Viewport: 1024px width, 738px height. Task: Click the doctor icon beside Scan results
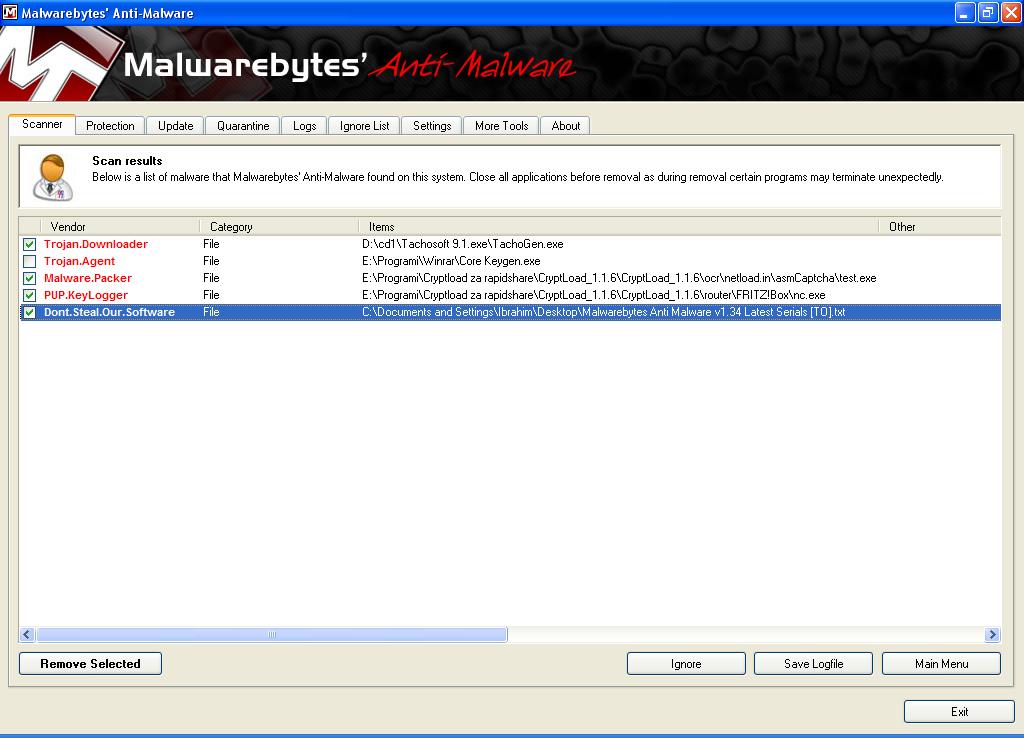52,176
